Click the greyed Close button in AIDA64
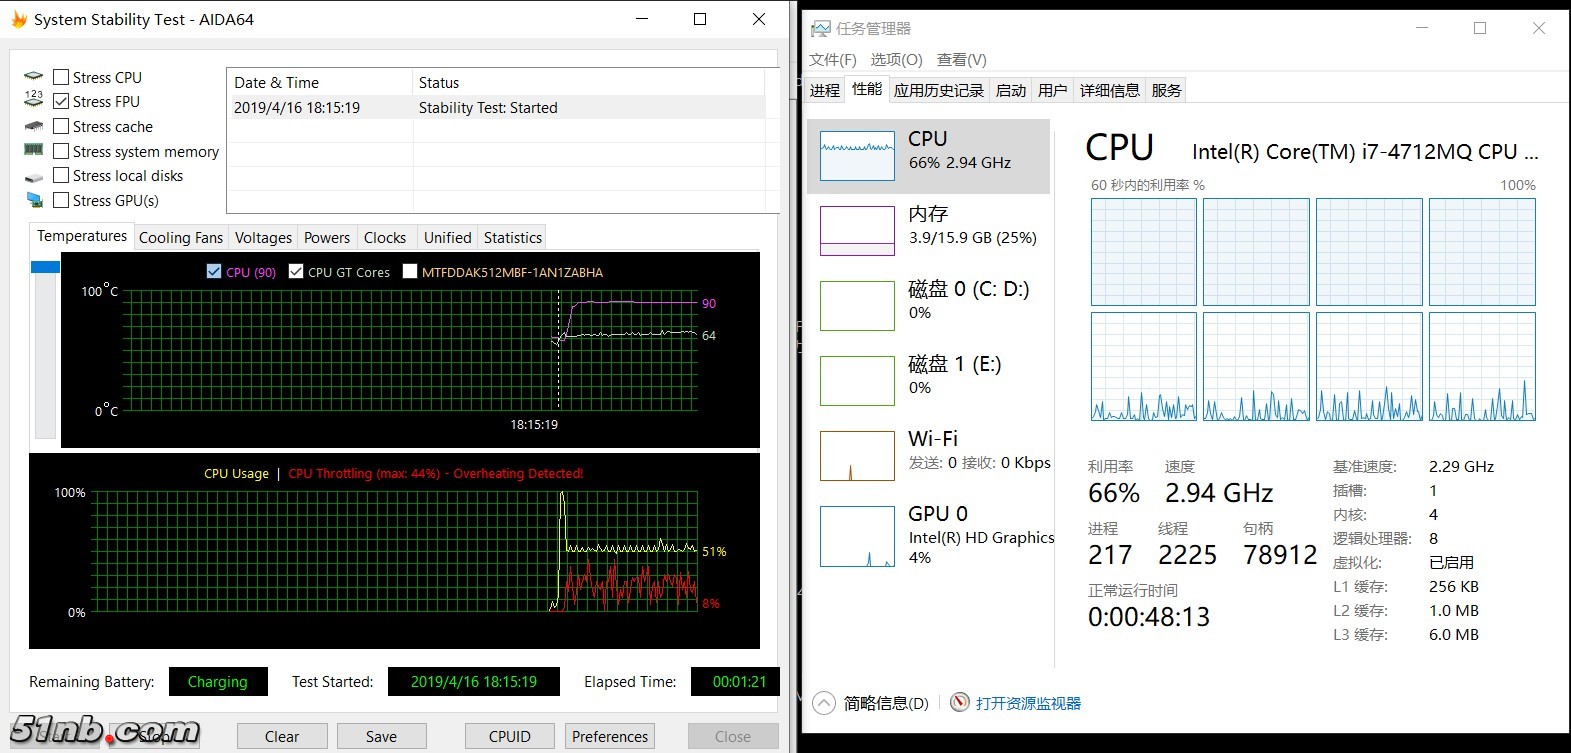The width and height of the screenshot is (1571, 753). (x=733, y=736)
